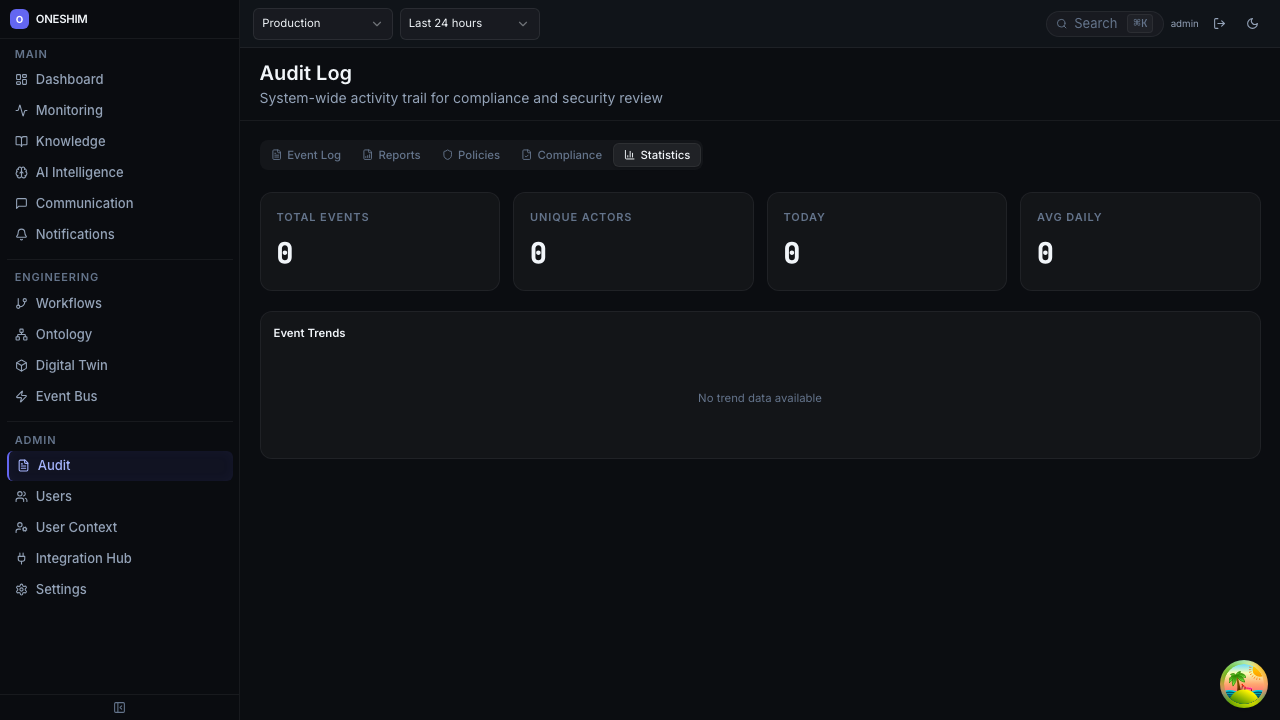Click the Search input field
The width and height of the screenshot is (1280, 720).
[x=1096, y=23]
